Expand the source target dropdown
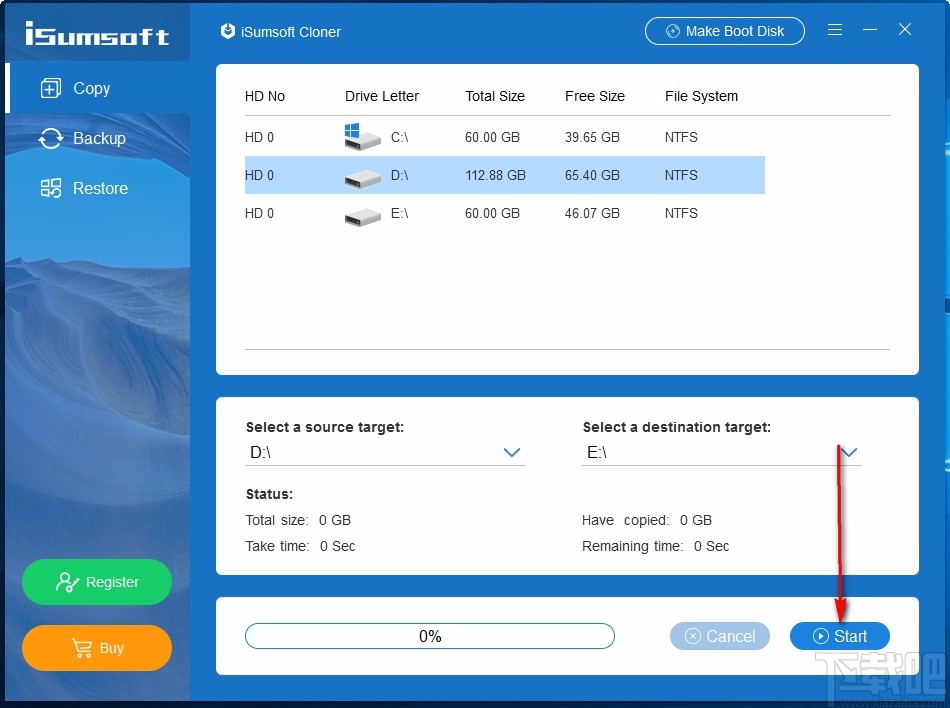 coord(512,452)
